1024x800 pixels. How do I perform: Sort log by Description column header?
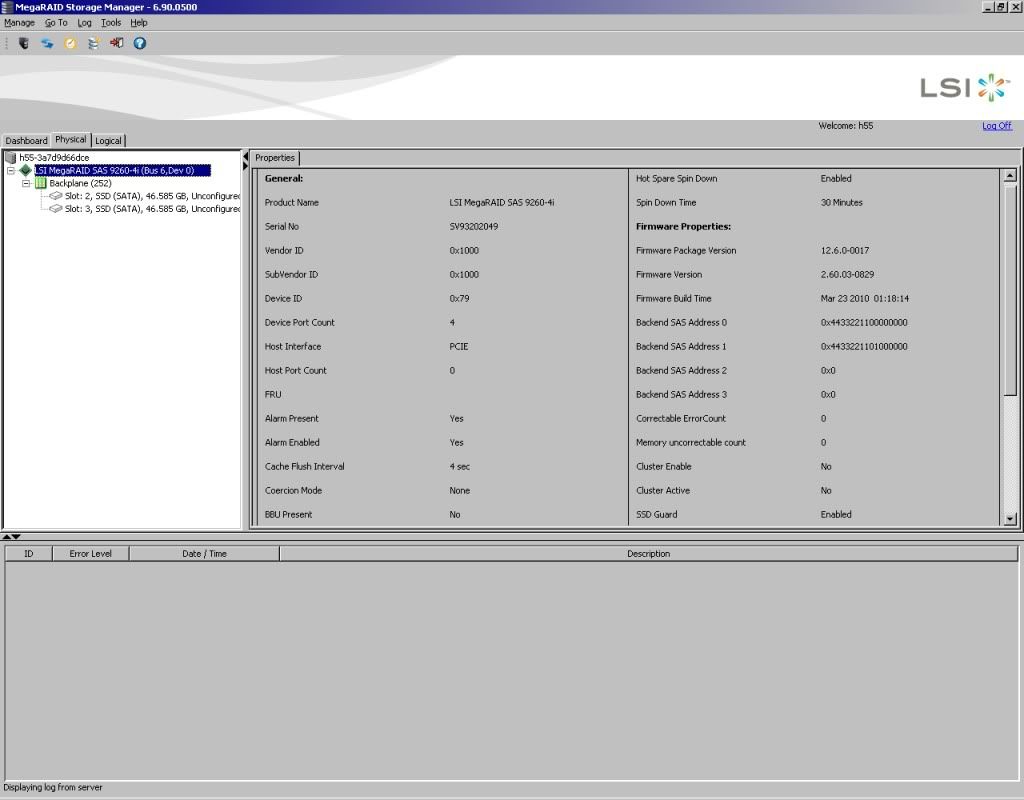point(648,554)
